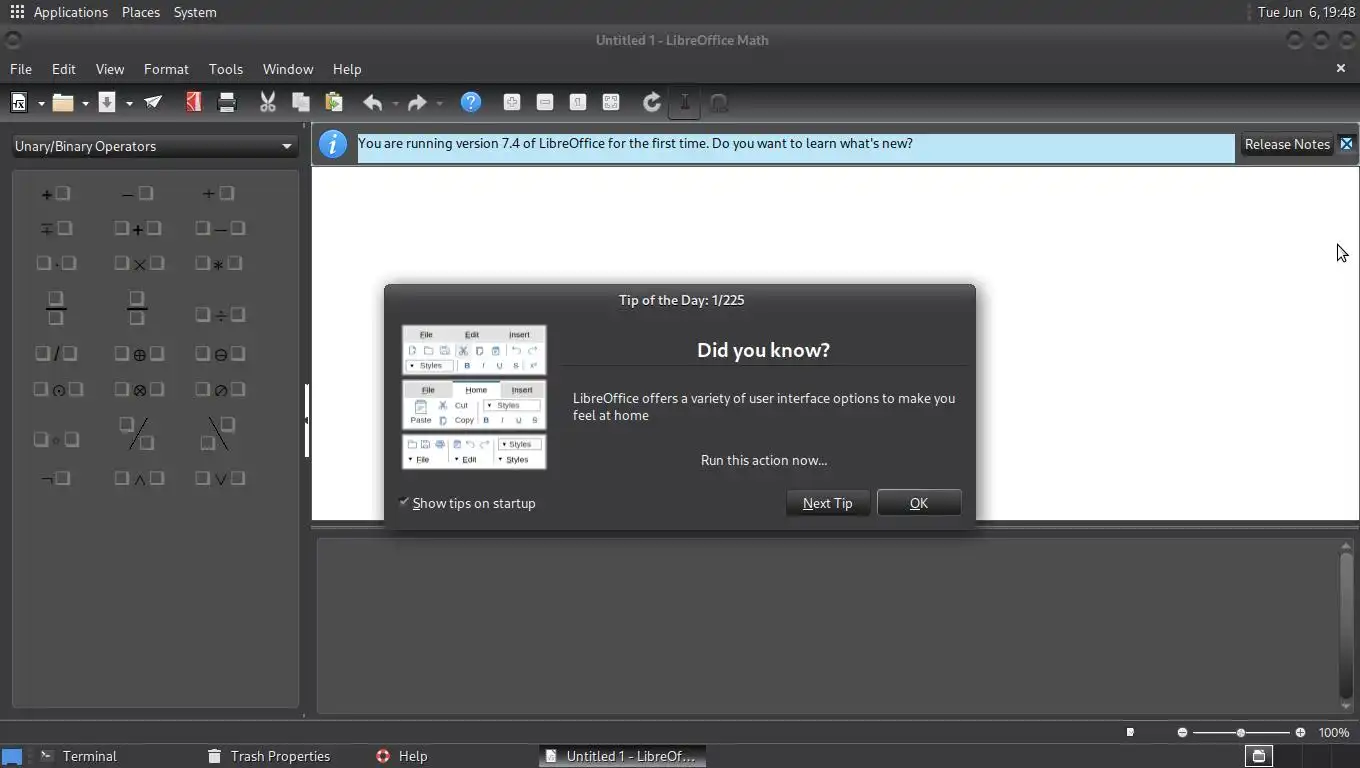Insert the plus sign unary operator
This screenshot has width=1360, height=768.
pyautogui.click(x=56, y=193)
